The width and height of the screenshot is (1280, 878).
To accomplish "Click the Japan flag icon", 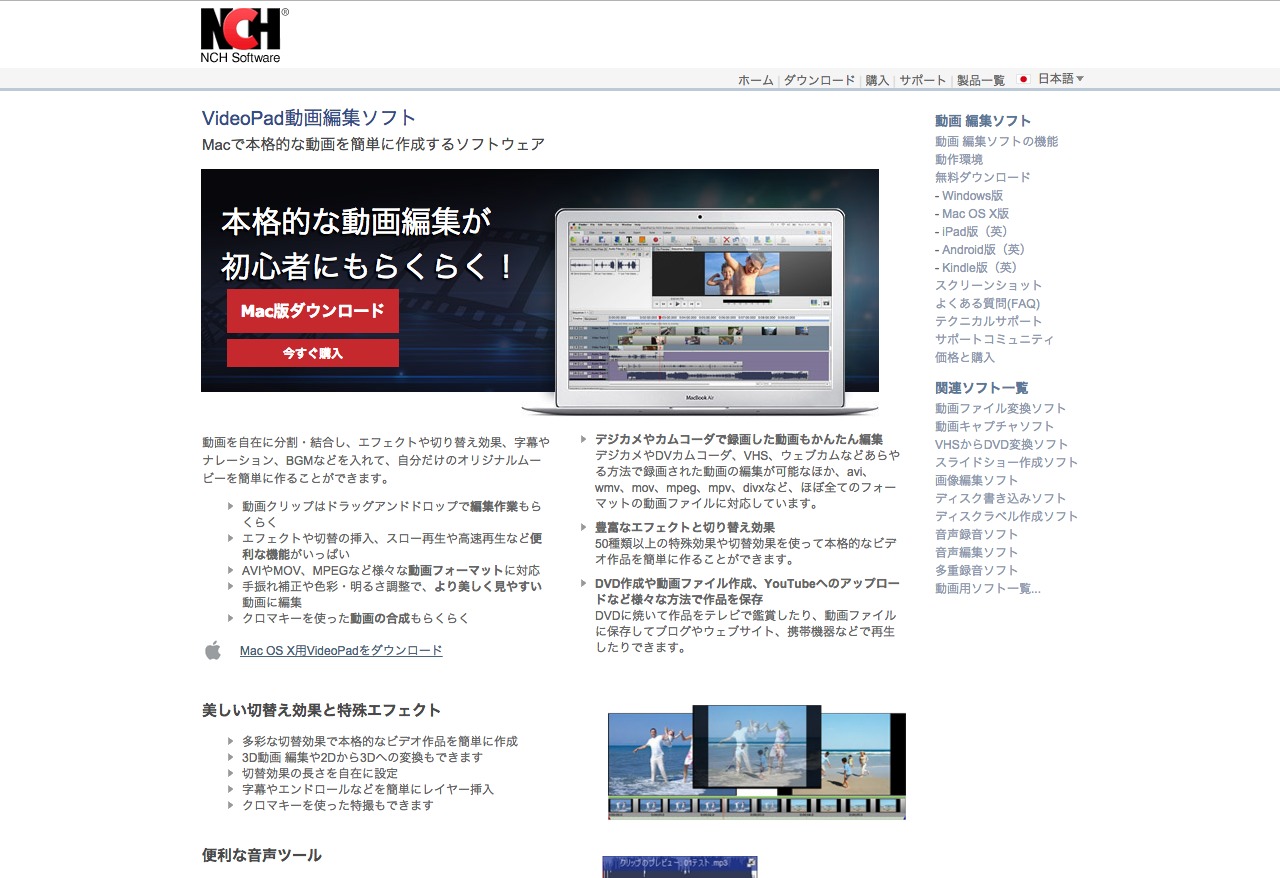I will pyautogui.click(x=1023, y=79).
